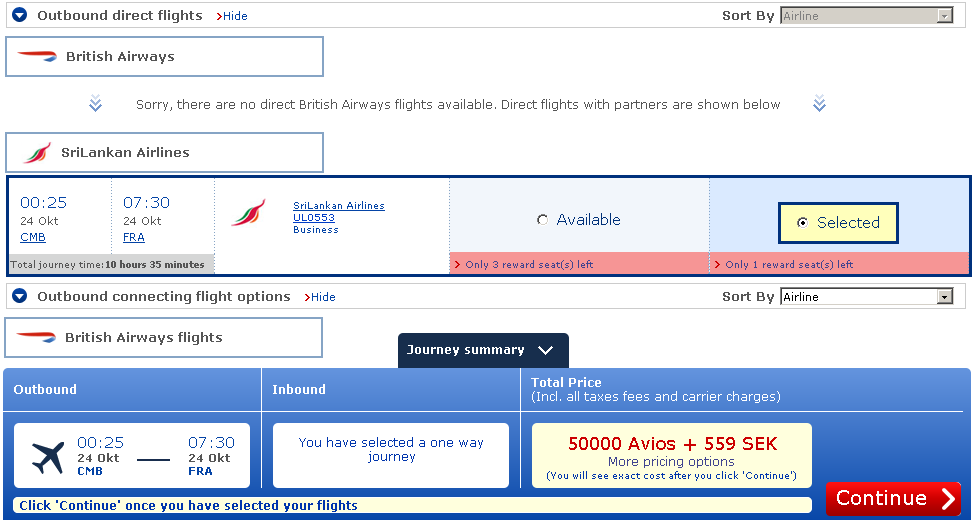
Task: Click the SriLankan Airlines header logo
Action: pyautogui.click(x=37, y=153)
